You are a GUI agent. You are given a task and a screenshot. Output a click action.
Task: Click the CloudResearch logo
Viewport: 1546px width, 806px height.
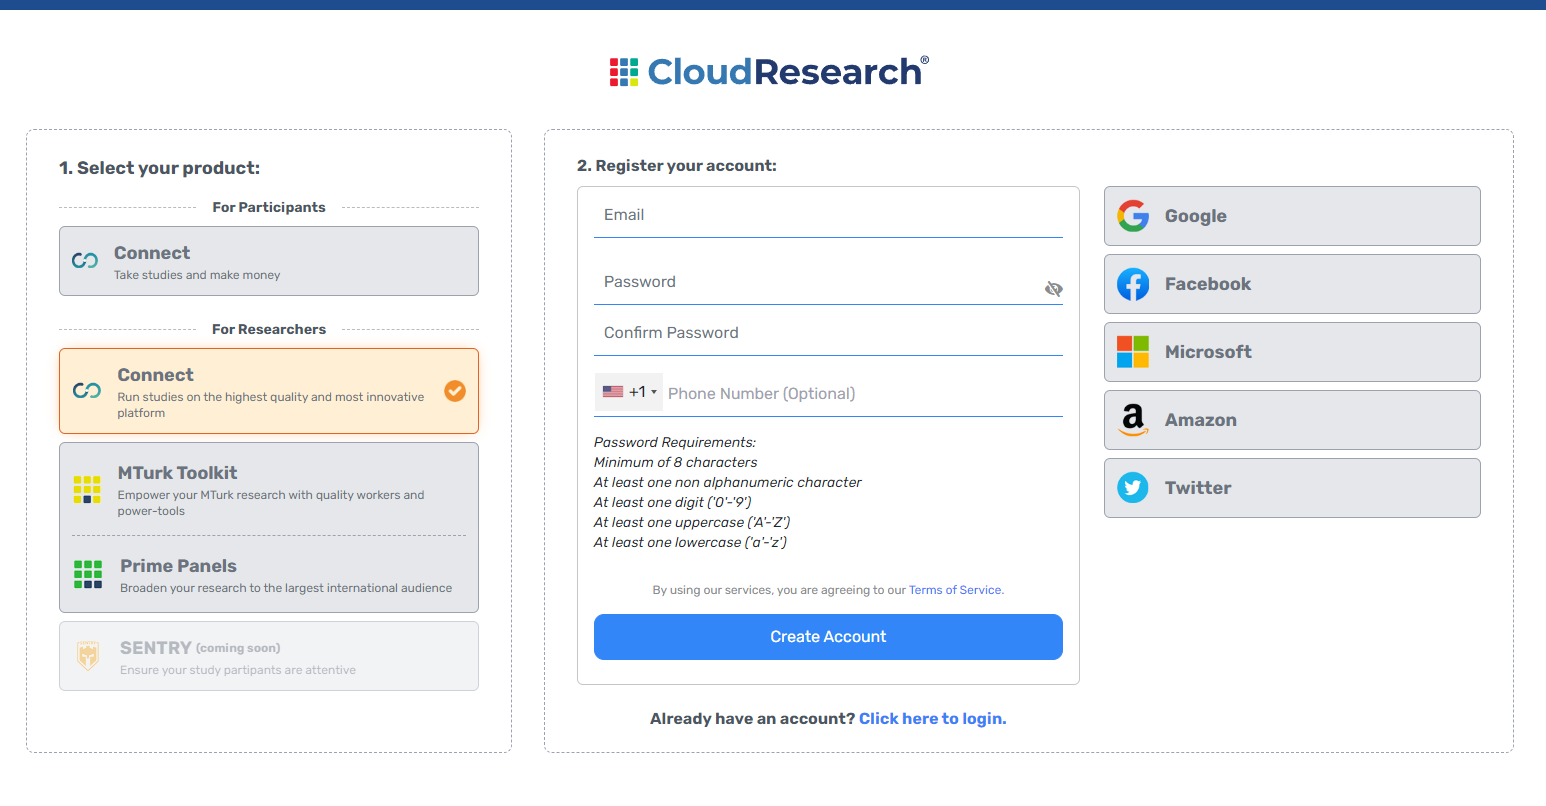click(770, 71)
